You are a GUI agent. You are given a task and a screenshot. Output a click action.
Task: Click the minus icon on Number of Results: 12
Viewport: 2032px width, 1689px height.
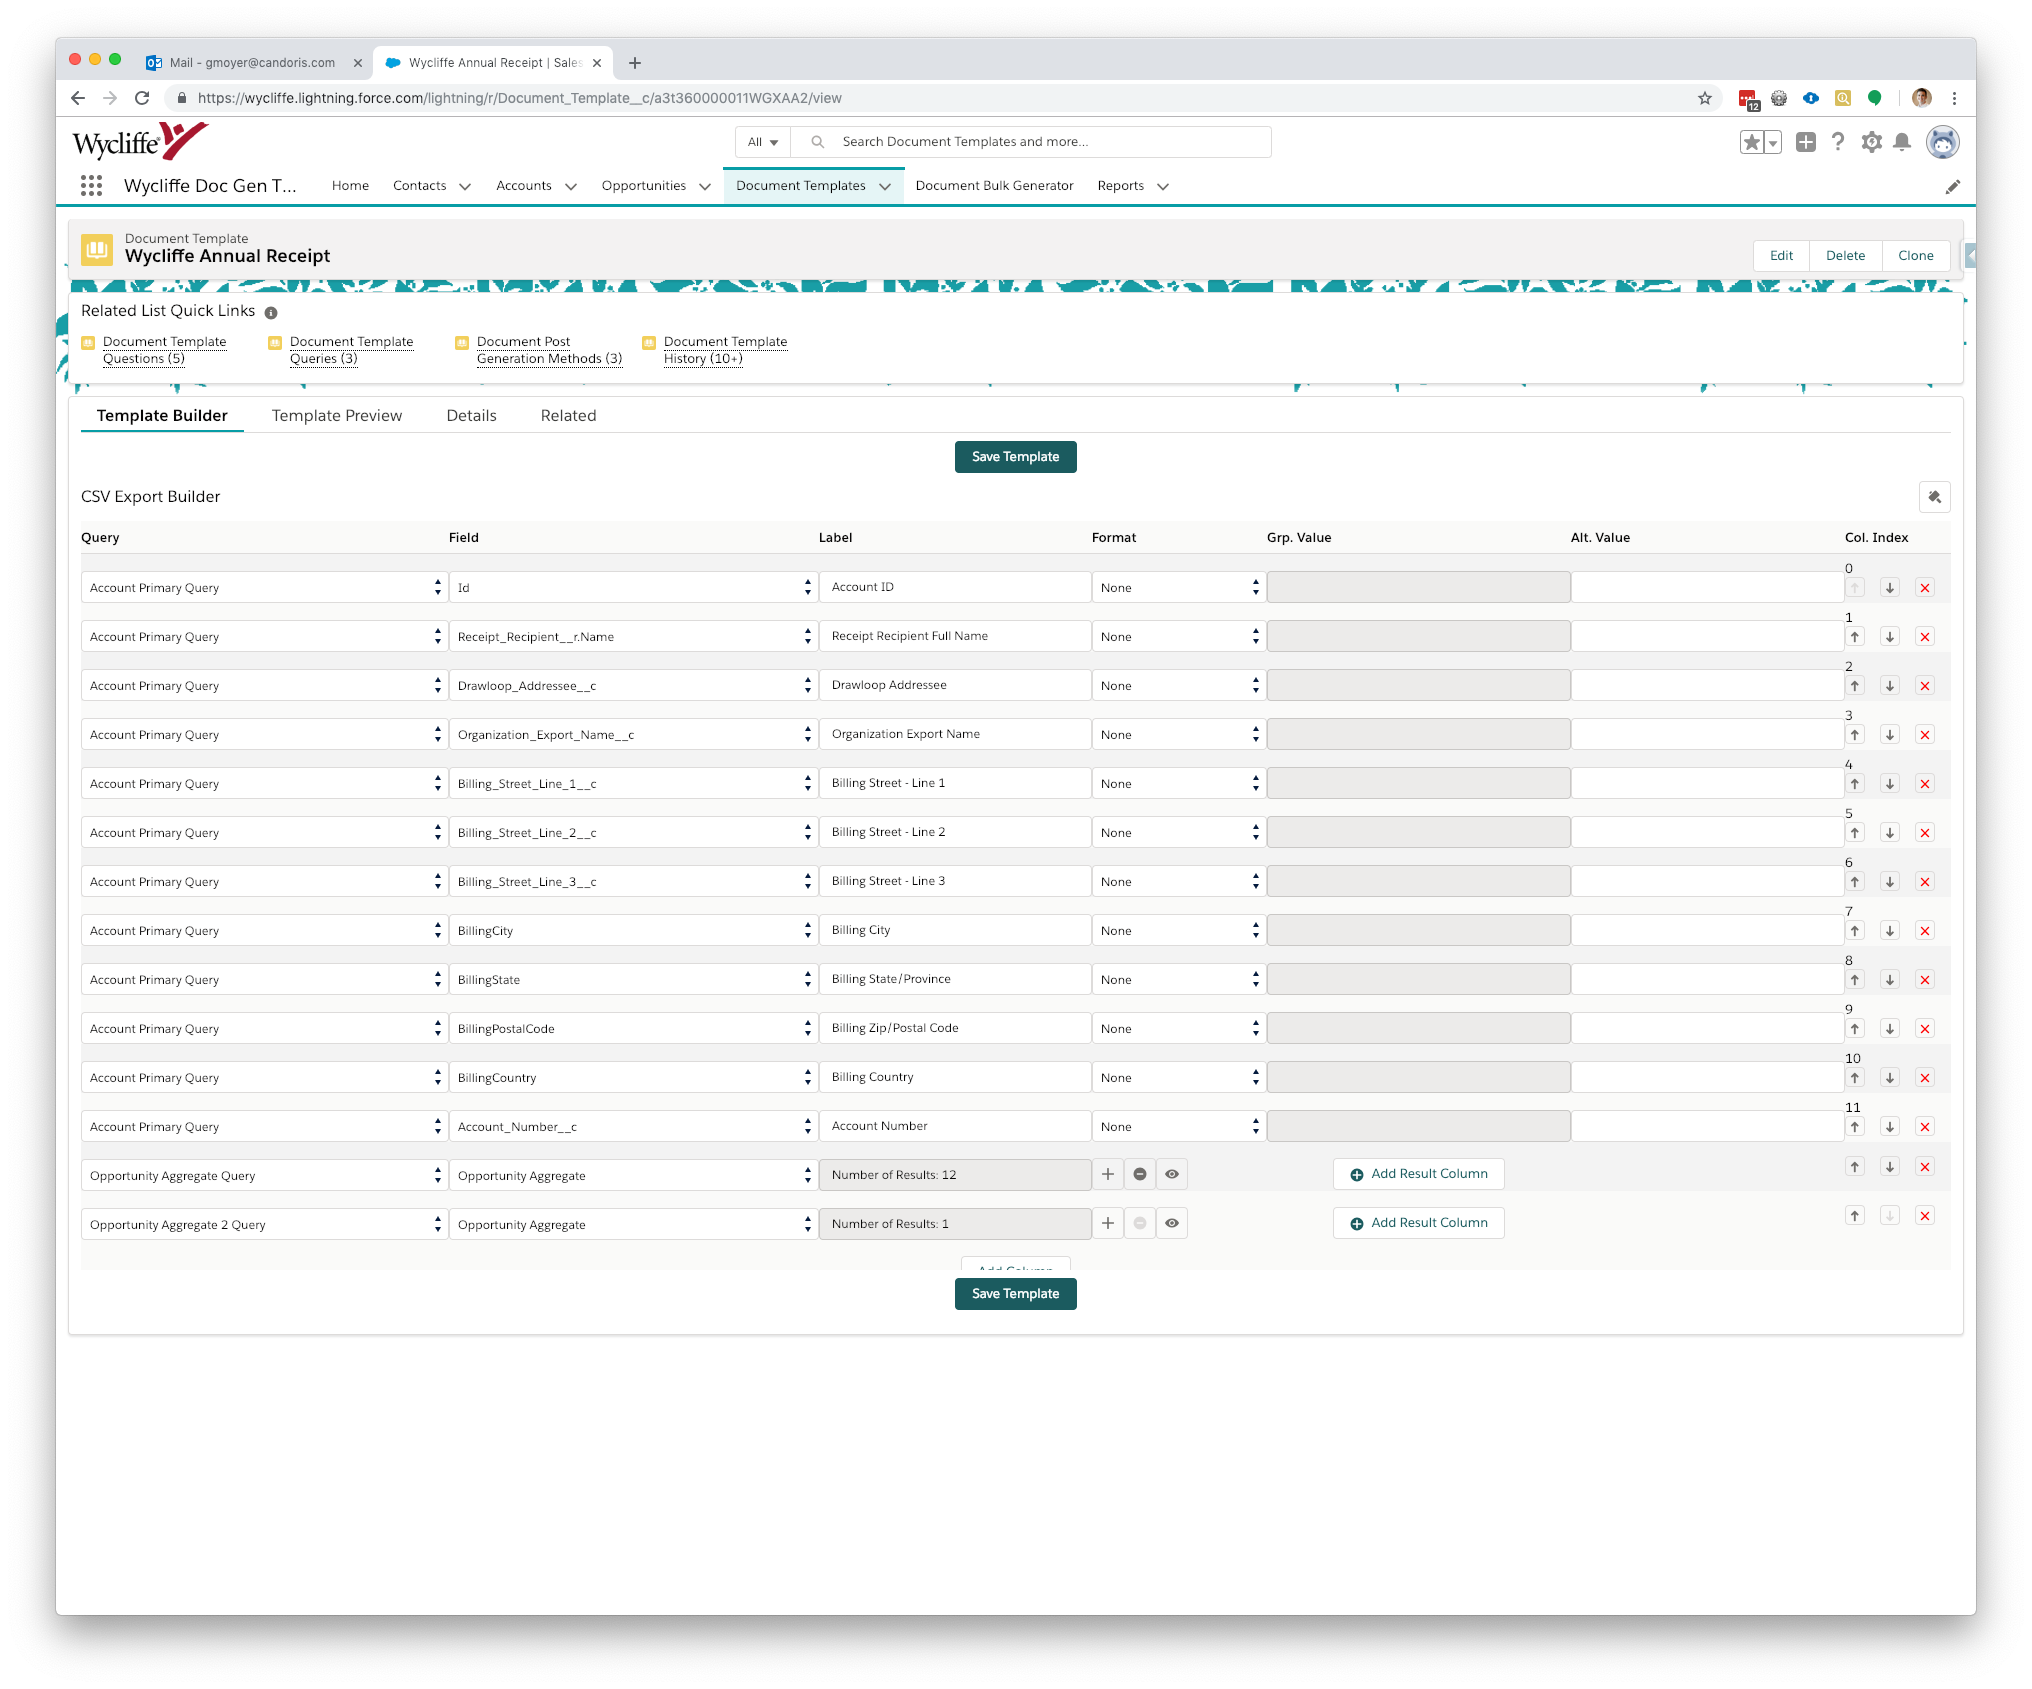1140,1175
